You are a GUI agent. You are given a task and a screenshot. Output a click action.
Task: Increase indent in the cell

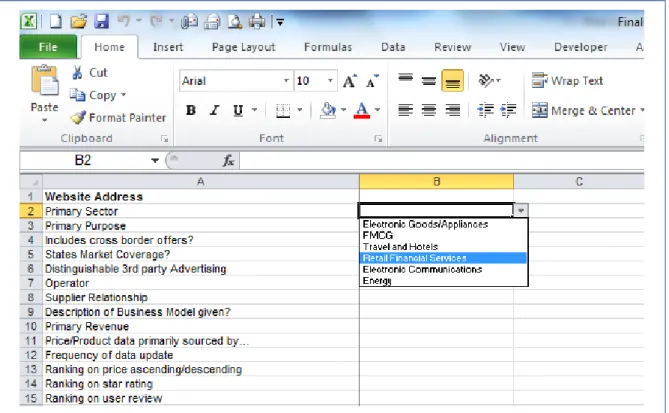click(x=508, y=111)
